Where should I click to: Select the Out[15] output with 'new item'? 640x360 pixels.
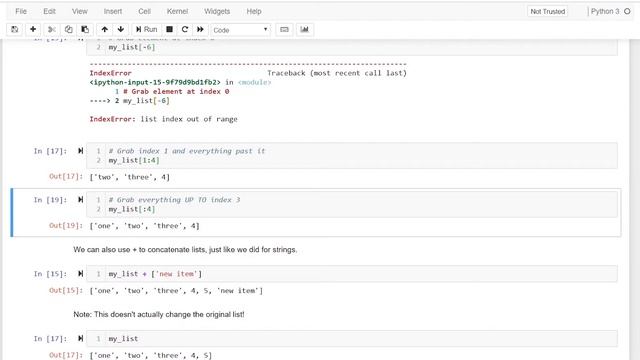(176, 291)
